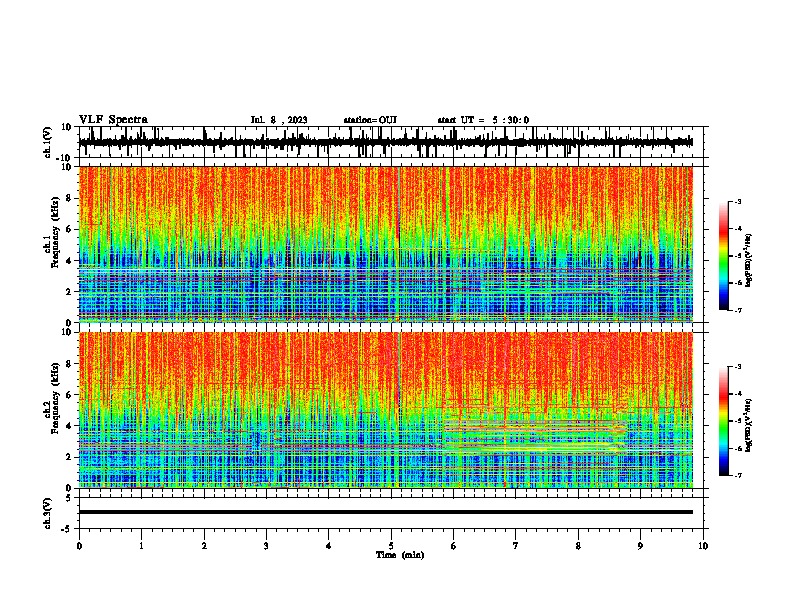
Task: Click the time axis tick label "8"
Action: [578, 546]
